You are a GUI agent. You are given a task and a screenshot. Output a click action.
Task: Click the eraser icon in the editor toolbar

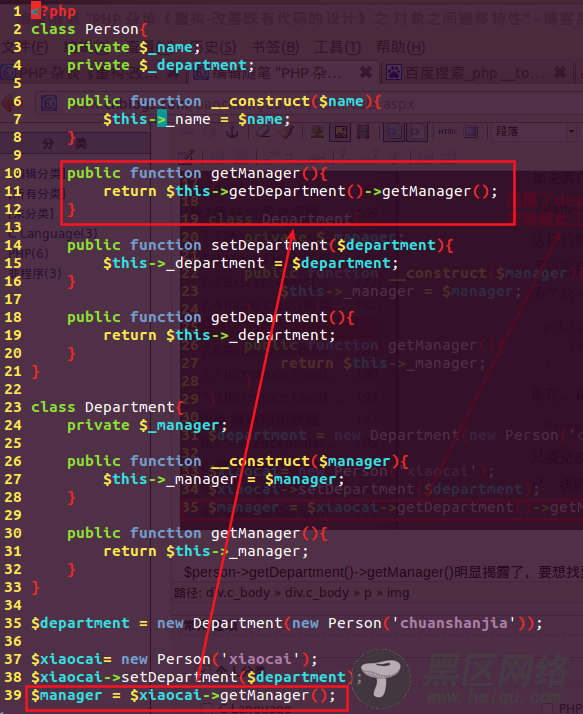(263, 132)
